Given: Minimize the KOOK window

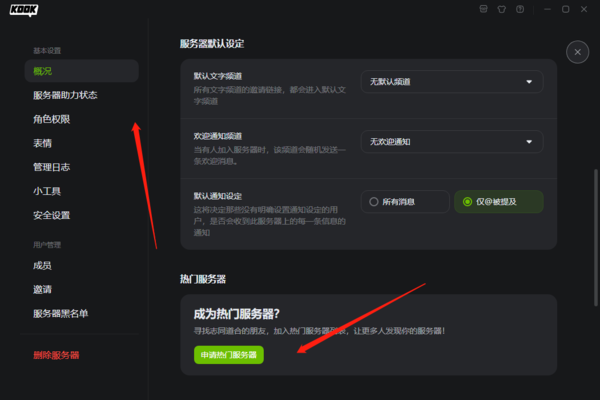Looking at the screenshot, I should (x=547, y=9).
